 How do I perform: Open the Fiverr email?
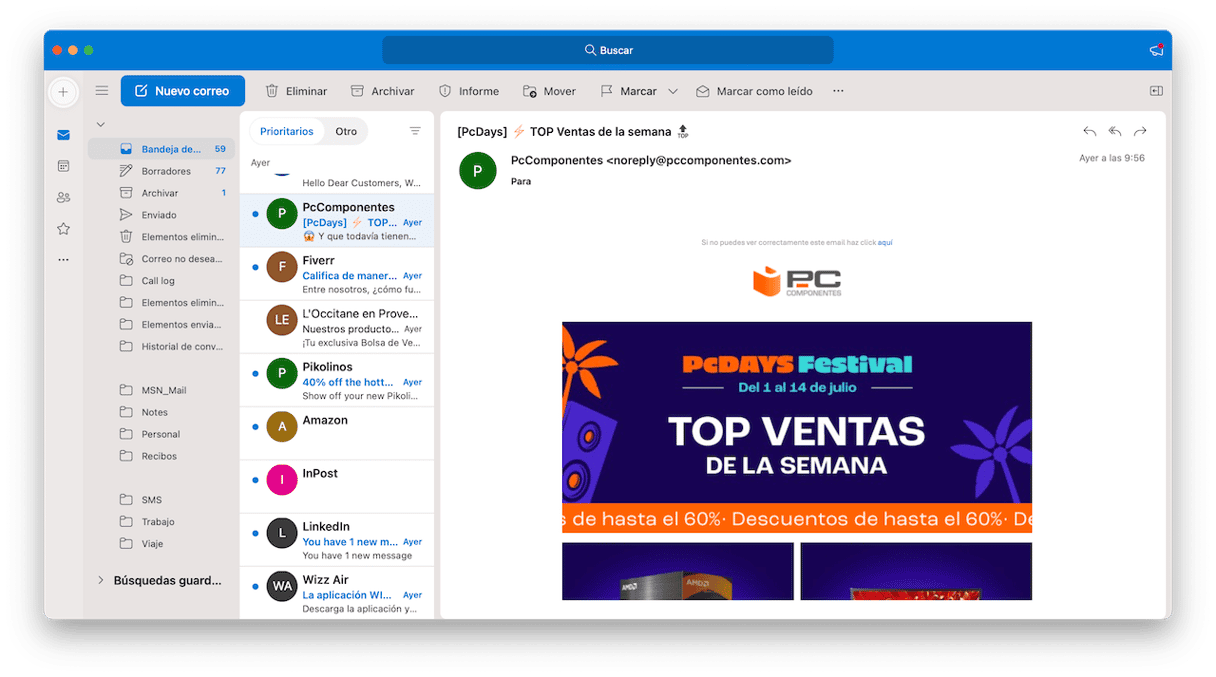tap(337, 274)
